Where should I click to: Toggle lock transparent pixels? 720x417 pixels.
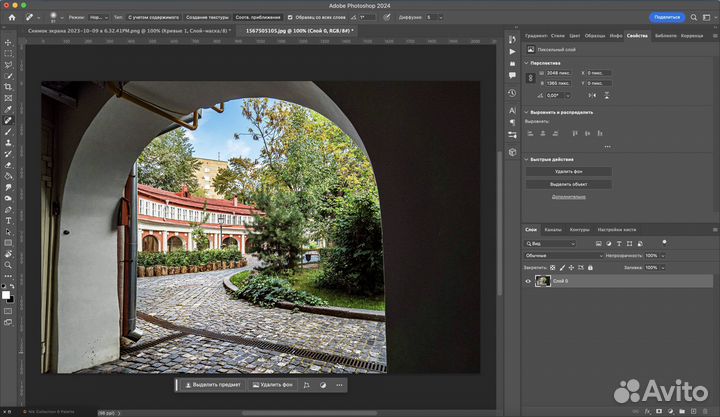point(552,268)
